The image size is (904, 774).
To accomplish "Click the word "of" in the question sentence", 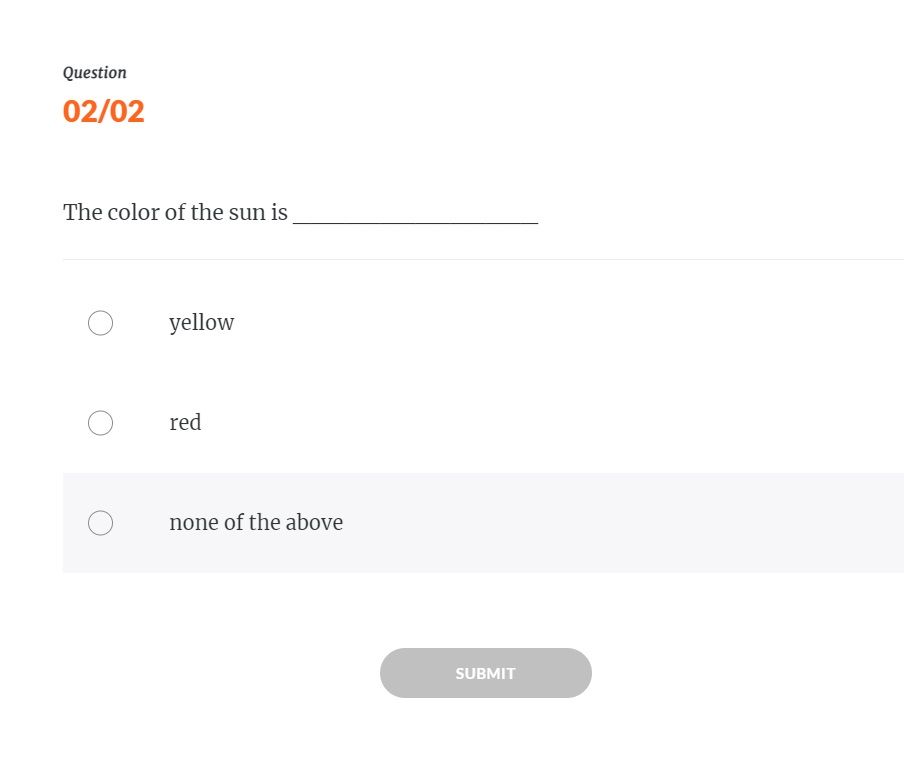I will (x=180, y=213).
